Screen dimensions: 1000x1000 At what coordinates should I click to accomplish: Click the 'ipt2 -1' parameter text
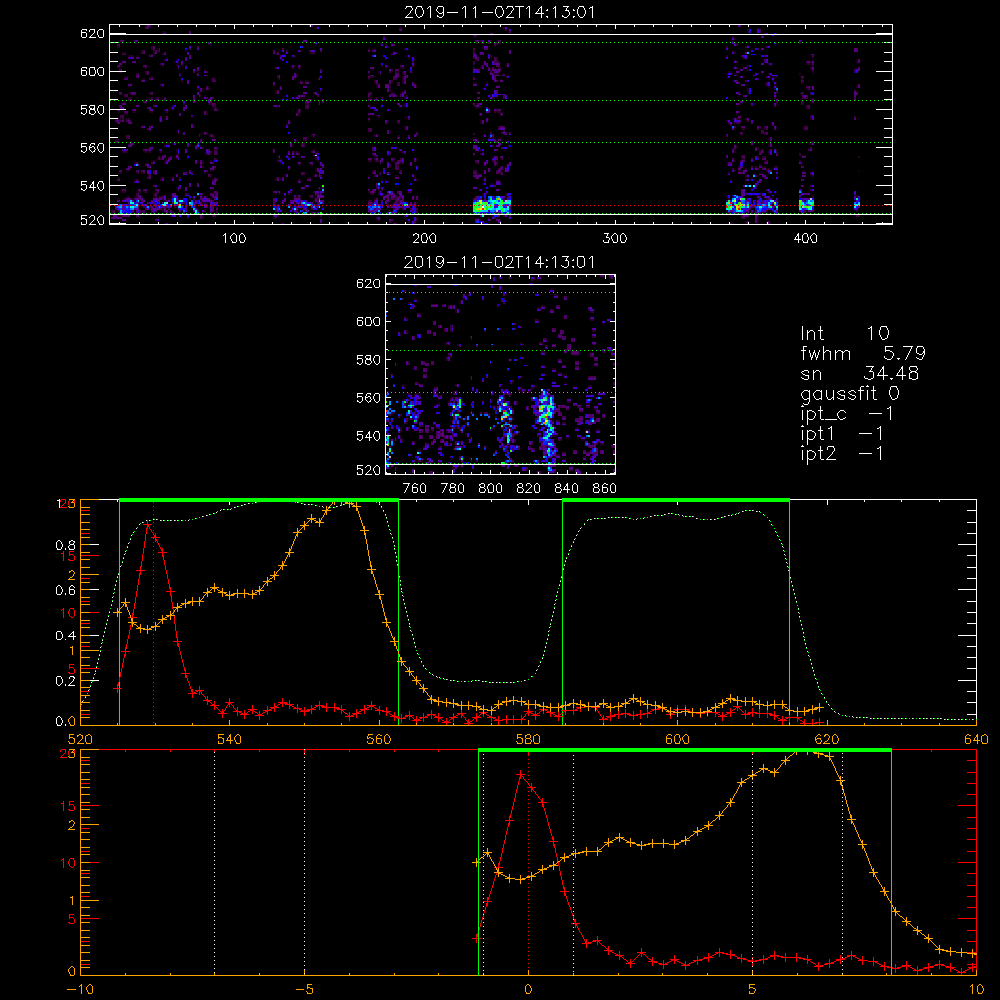842,453
